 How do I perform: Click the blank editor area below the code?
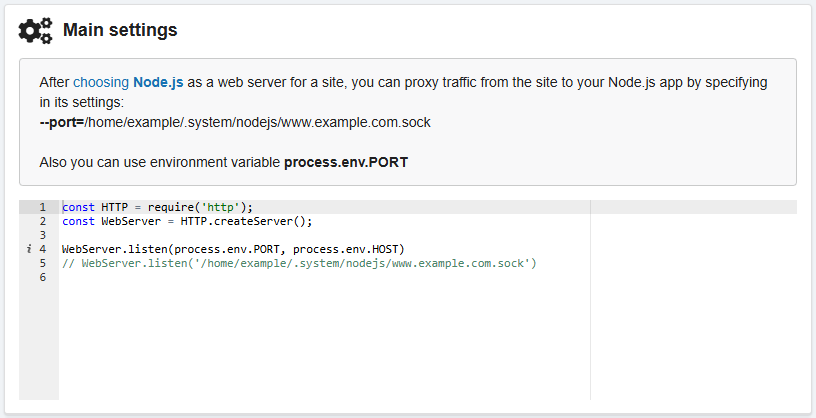pyautogui.click(x=320, y=340)
